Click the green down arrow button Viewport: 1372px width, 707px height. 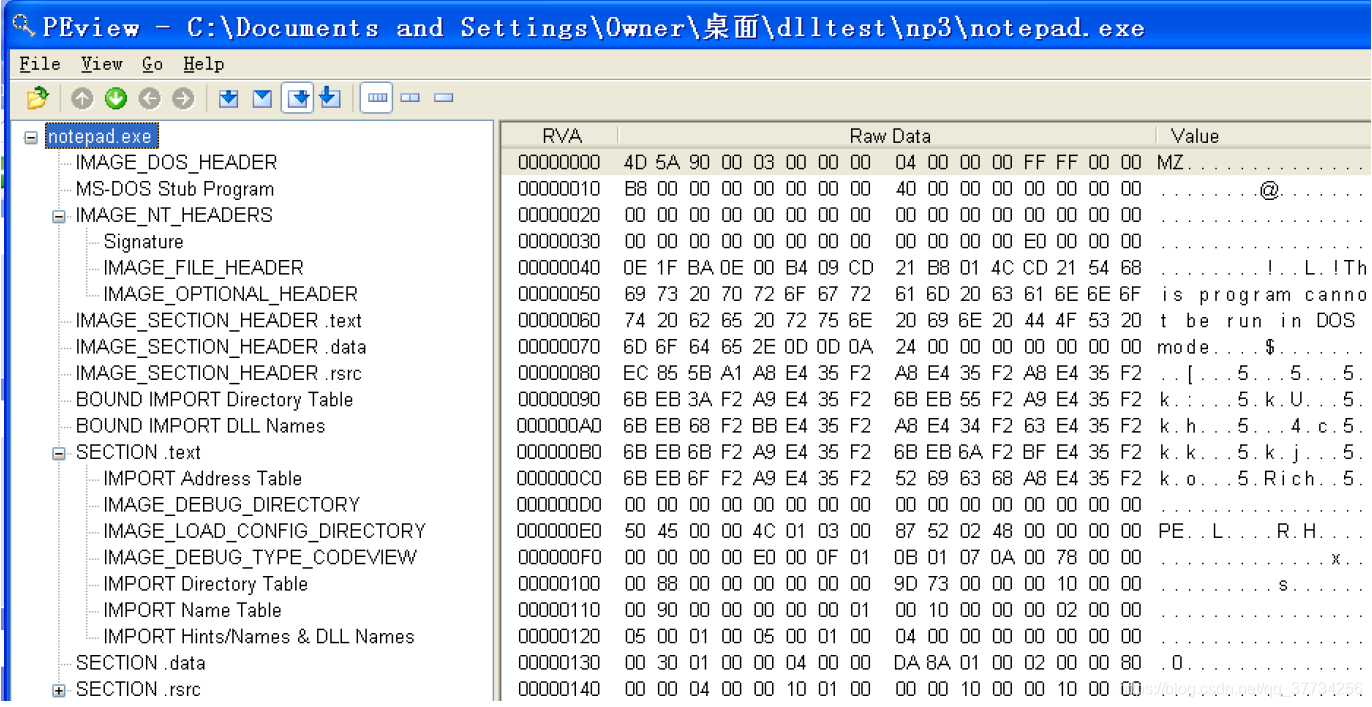[116, 98]
